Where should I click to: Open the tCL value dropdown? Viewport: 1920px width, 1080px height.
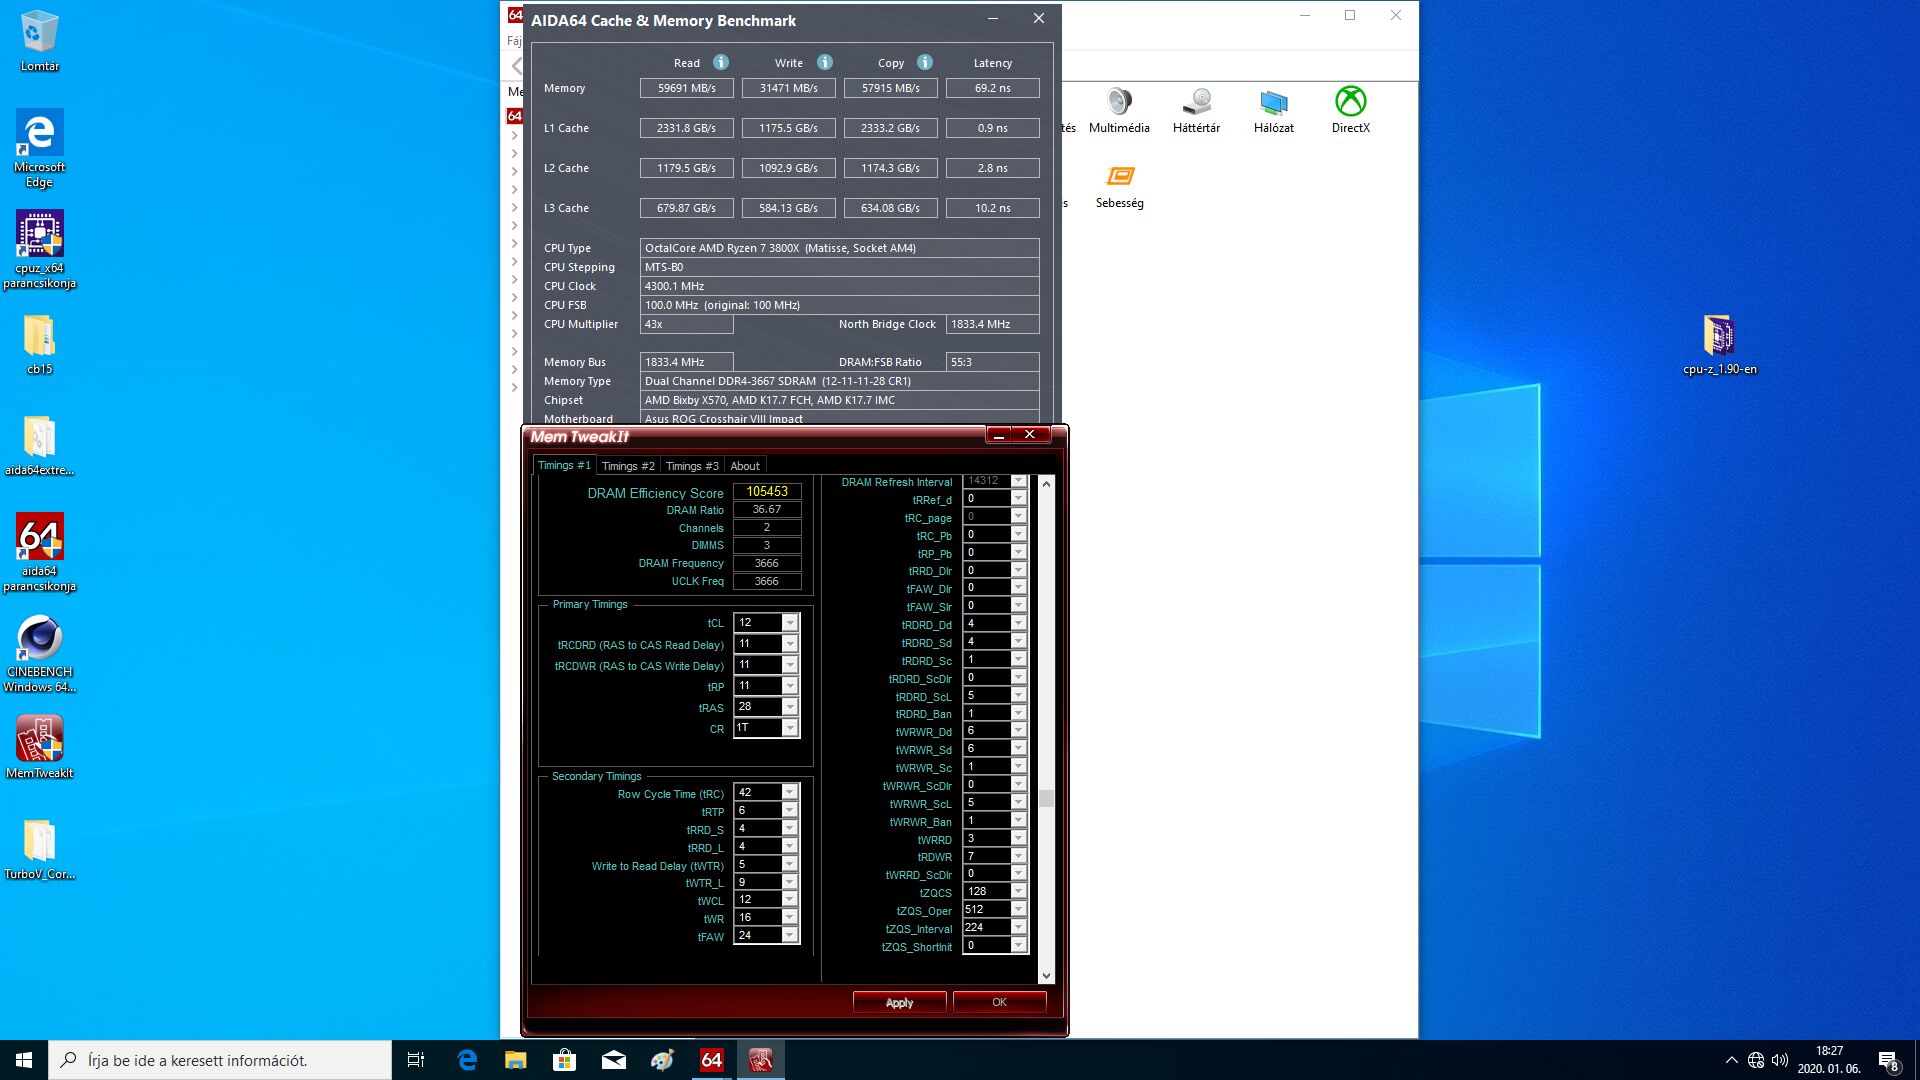pos(790,623)
